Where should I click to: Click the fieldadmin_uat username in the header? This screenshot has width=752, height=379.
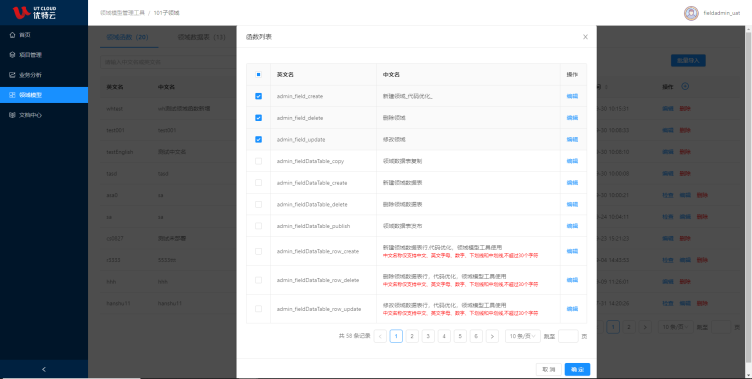(721, 13)
